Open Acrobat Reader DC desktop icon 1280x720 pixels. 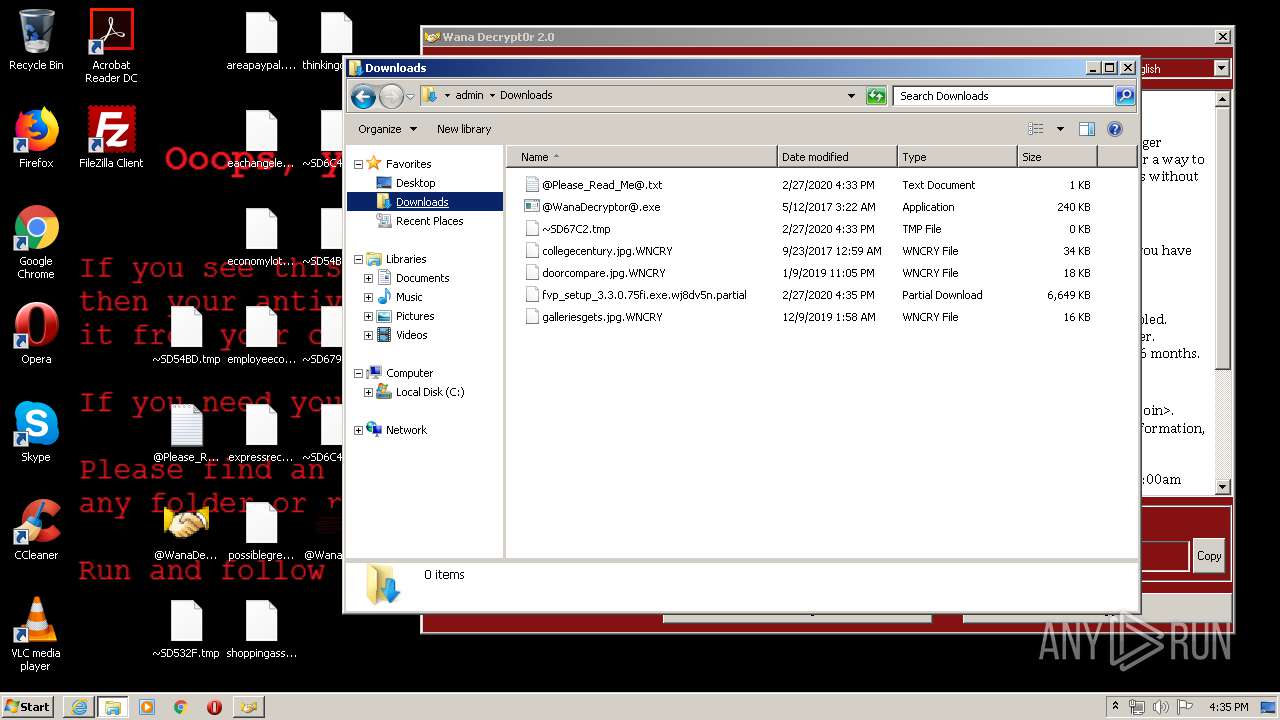point(111,45)
